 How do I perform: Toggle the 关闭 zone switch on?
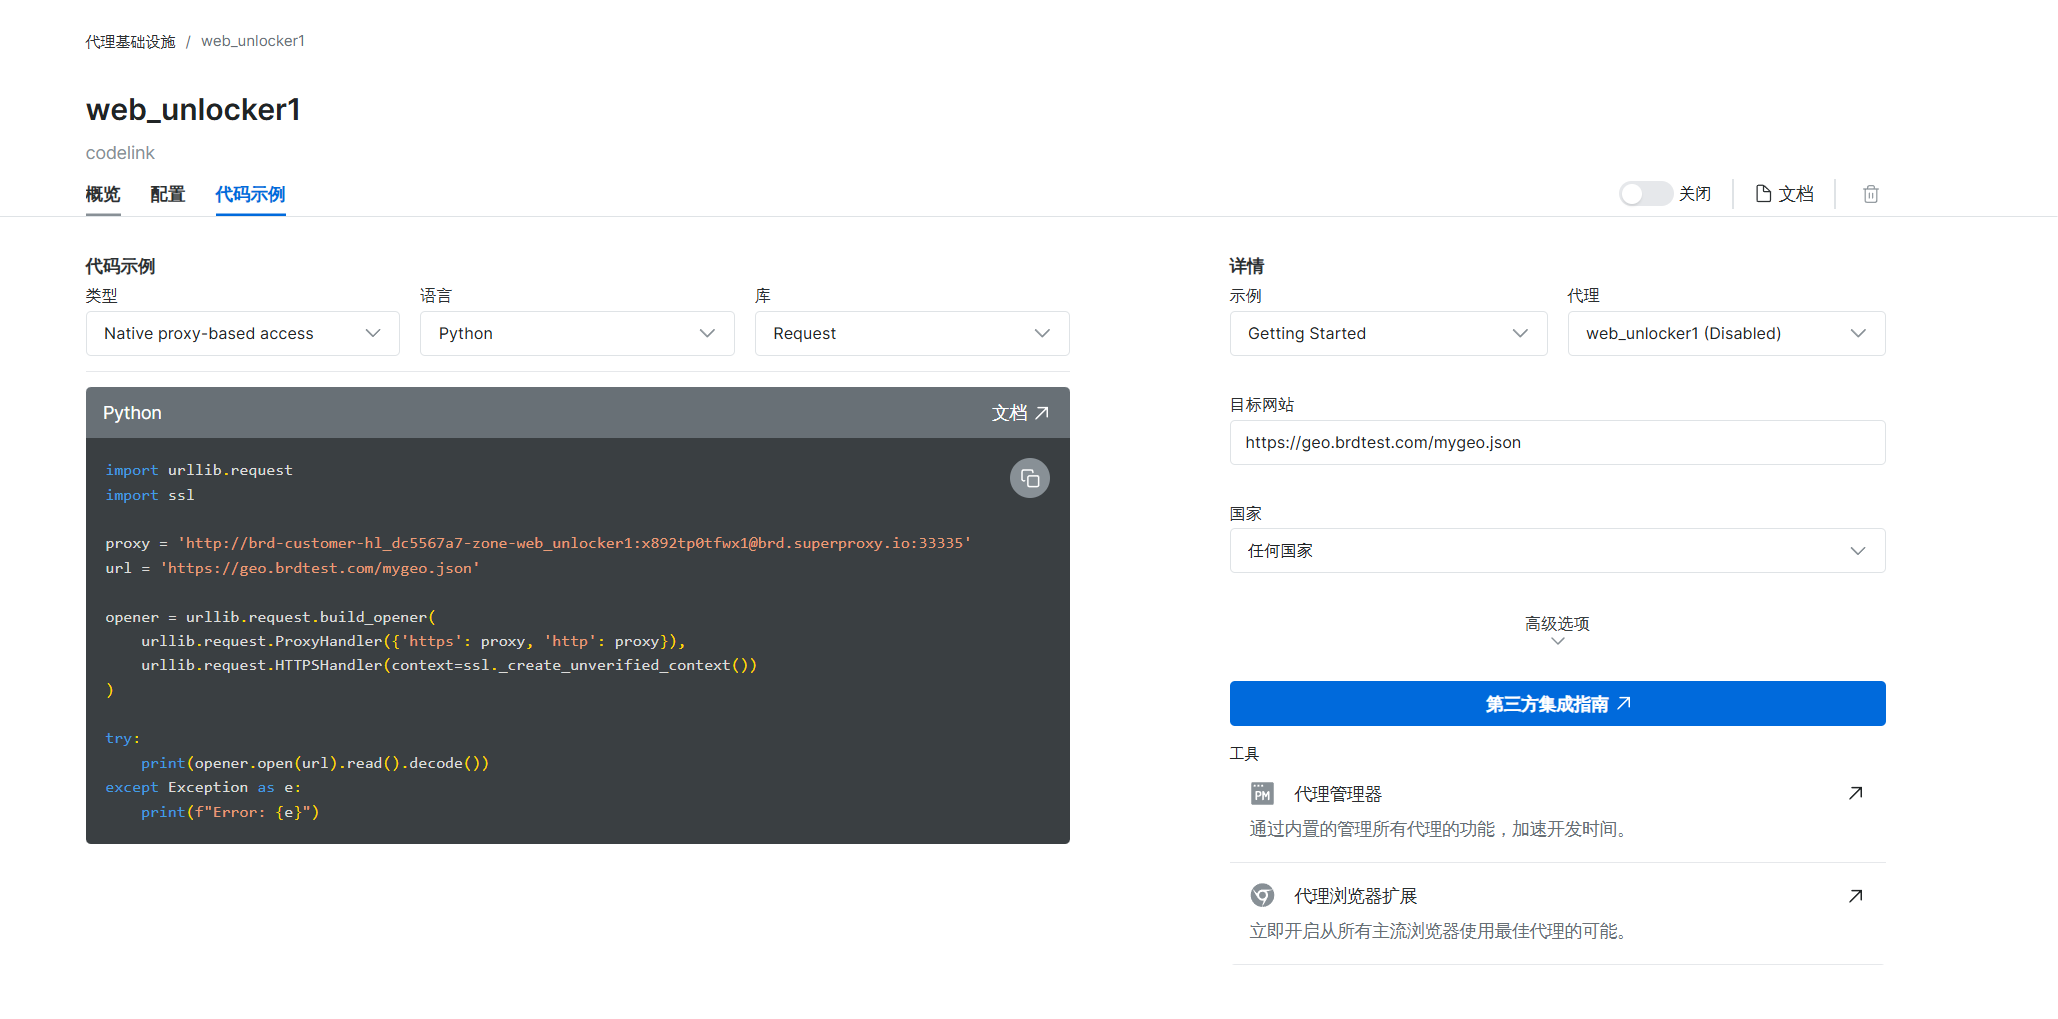pyautogui.click(x=1645, y=194)
